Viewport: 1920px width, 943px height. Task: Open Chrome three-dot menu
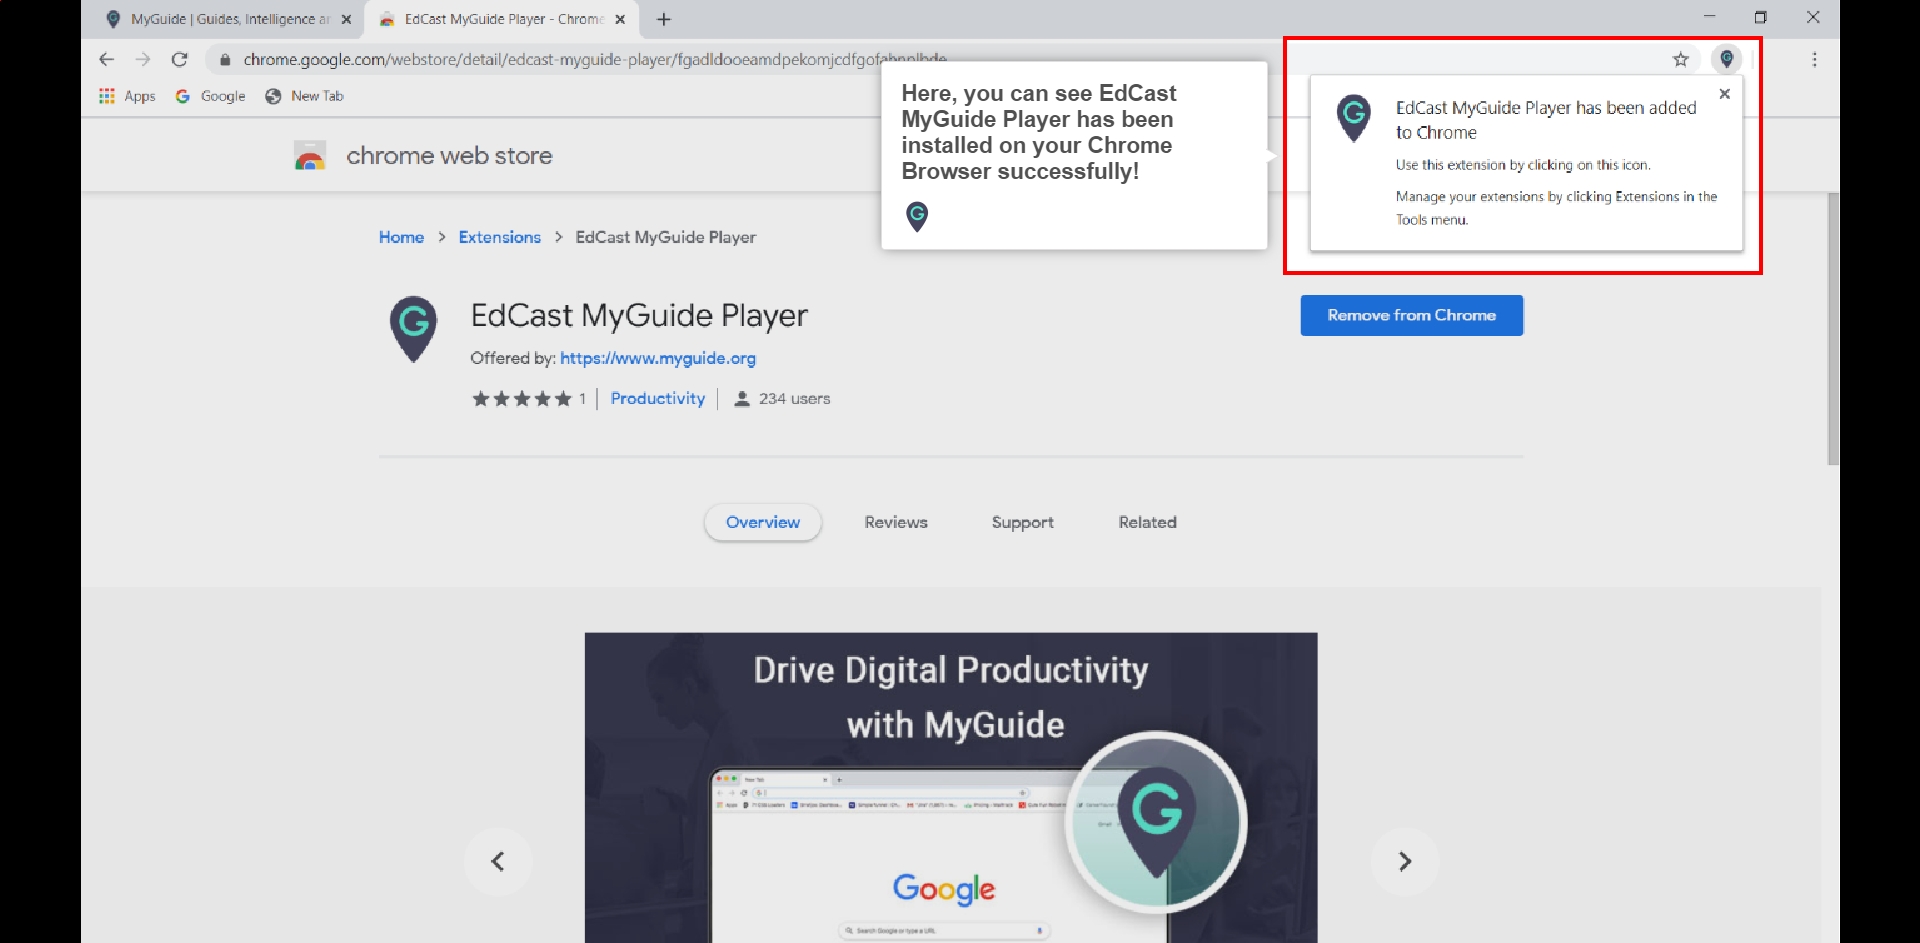[1815, 60]
